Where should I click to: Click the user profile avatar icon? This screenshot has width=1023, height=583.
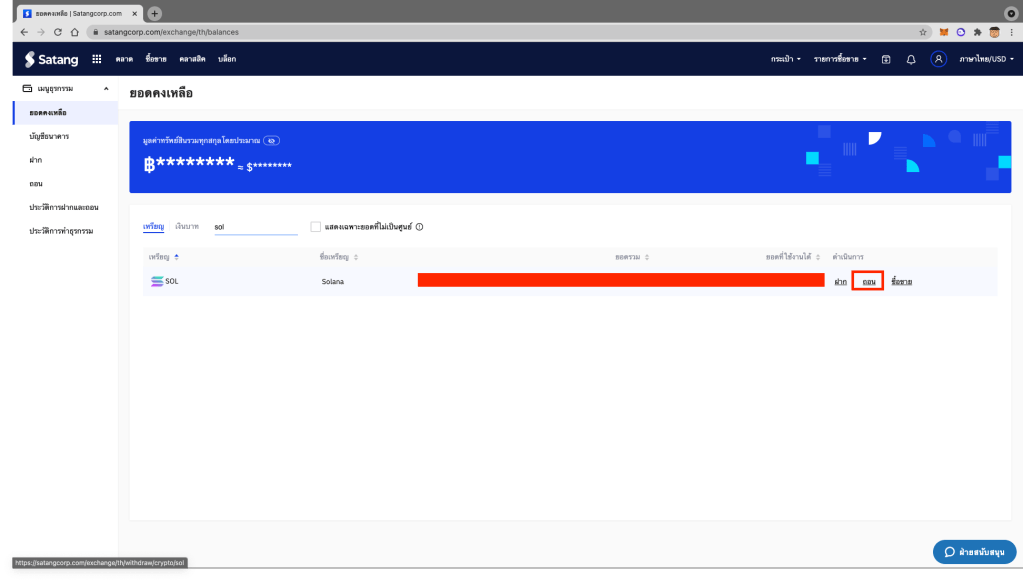(x=938, y=59)
